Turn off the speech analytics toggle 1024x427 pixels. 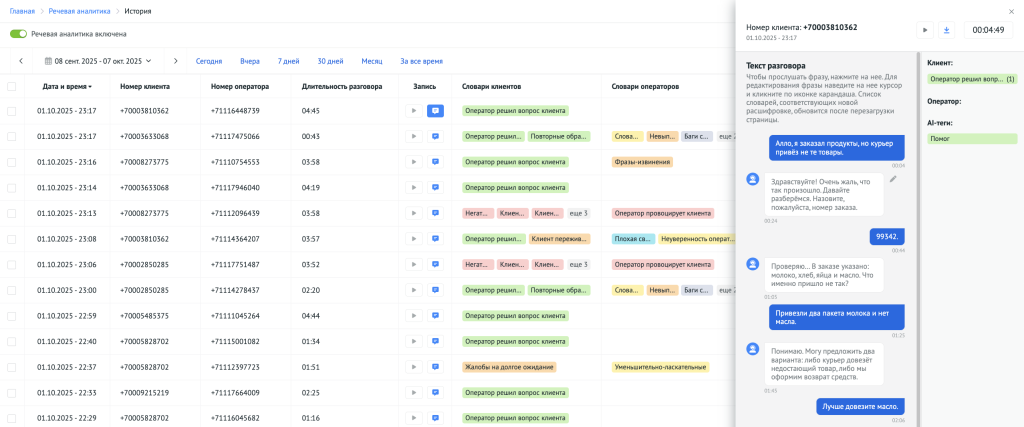(17, 33)
